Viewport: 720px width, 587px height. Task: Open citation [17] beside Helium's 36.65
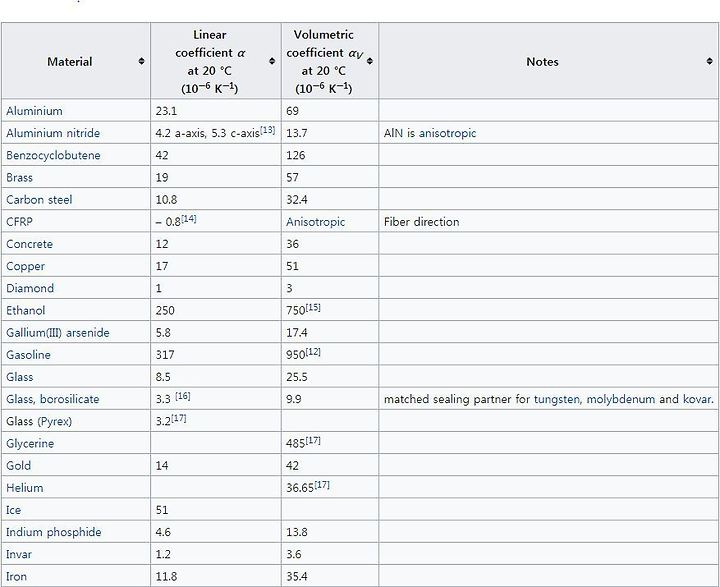(x=322, y=485)
